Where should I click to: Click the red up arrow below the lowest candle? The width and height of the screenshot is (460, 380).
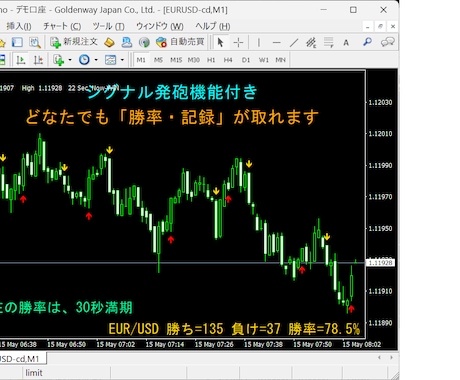[351, 309]
